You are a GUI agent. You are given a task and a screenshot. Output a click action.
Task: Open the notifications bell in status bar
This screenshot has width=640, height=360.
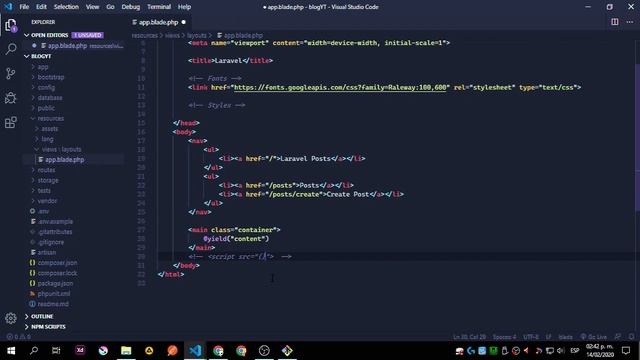pos(631,337)
